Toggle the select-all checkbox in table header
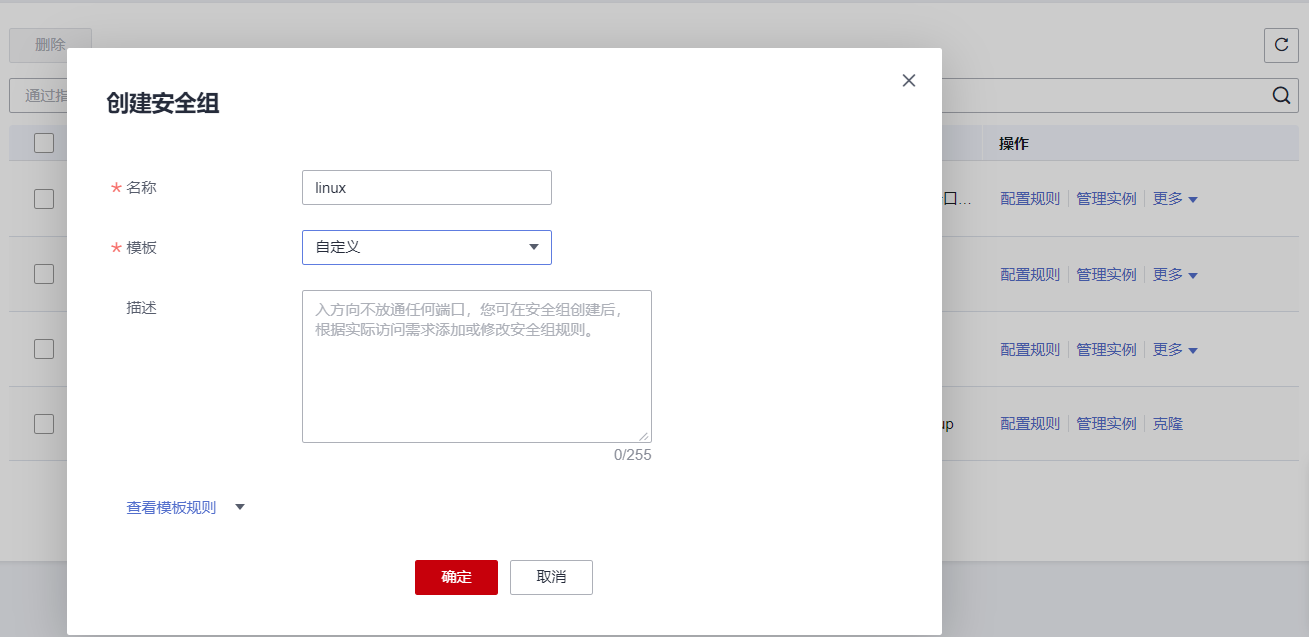 tap(43, 142)
